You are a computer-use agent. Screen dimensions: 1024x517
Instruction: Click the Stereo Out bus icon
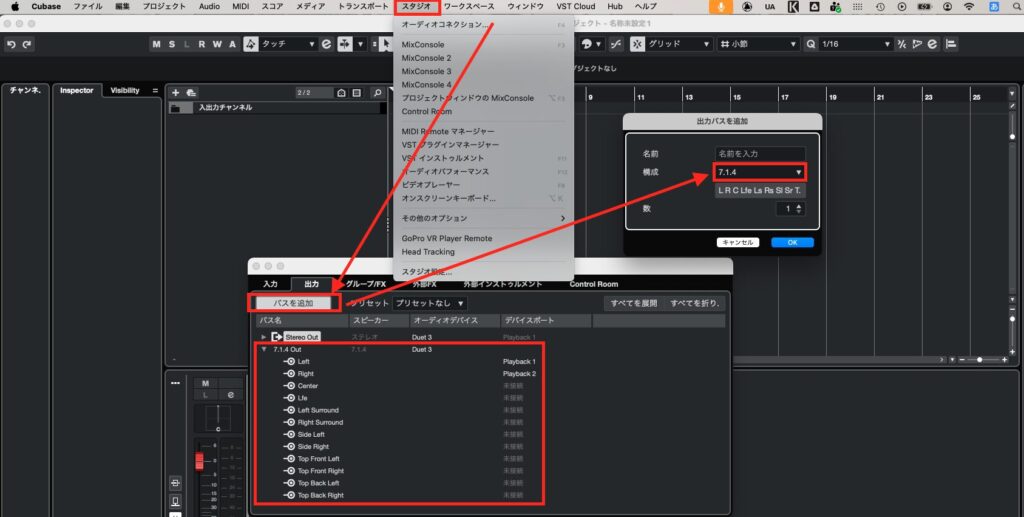277,337
